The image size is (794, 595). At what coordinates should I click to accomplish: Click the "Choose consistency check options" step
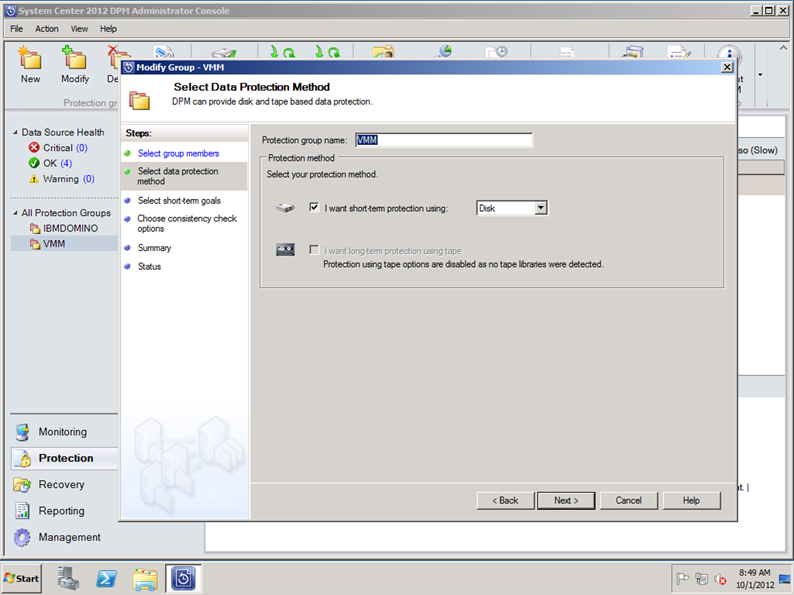187,223
